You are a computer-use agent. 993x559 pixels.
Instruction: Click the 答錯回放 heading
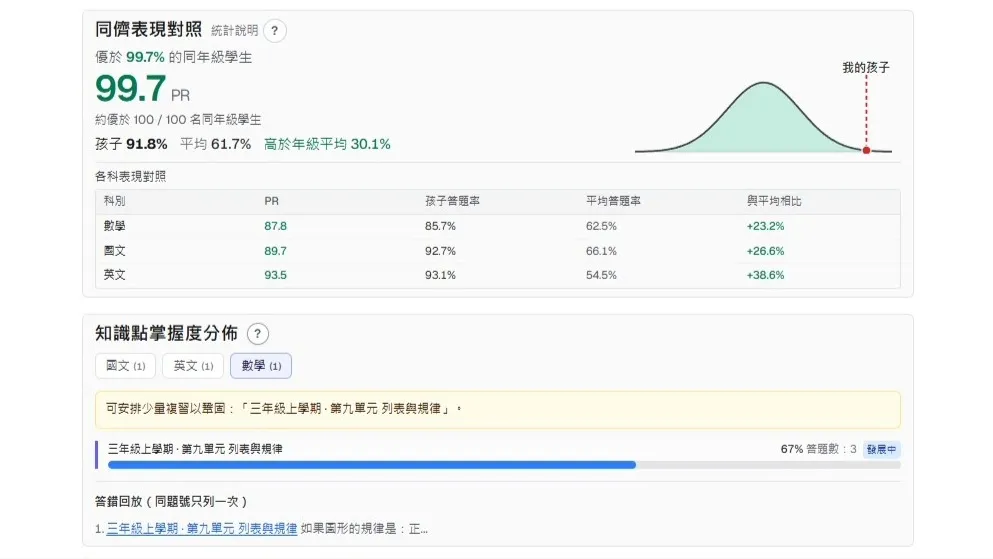(171, 501)
